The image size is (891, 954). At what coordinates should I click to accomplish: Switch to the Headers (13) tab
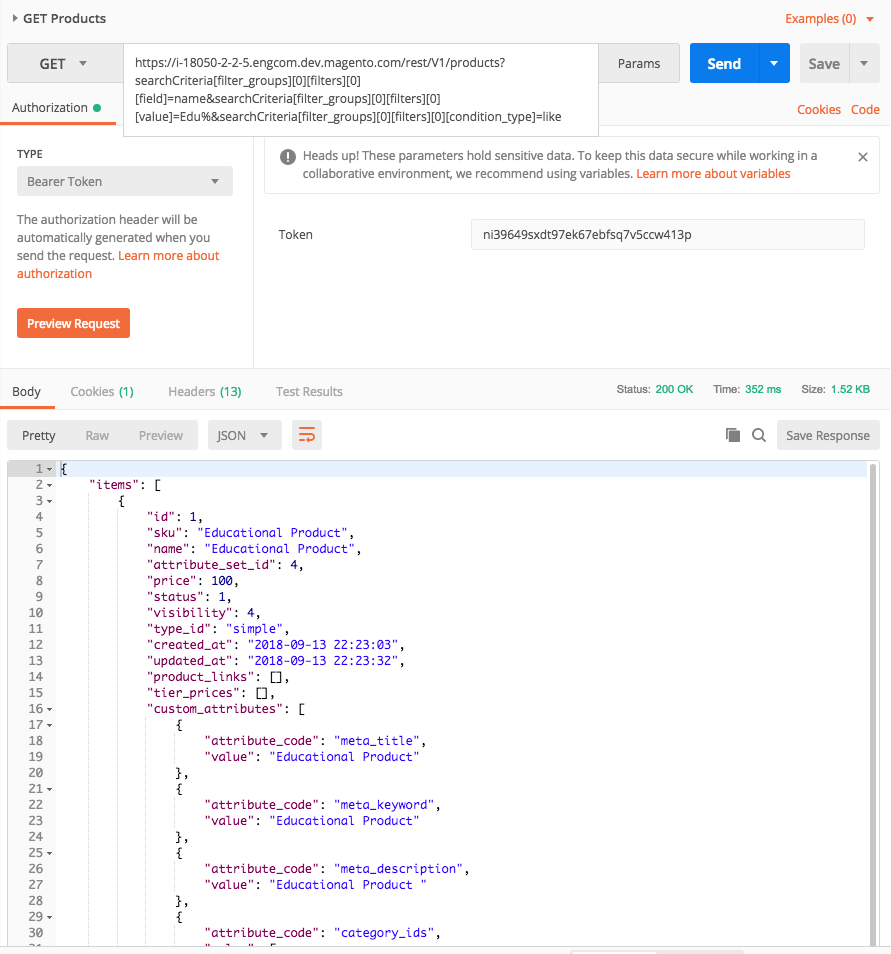coord(204,391)
